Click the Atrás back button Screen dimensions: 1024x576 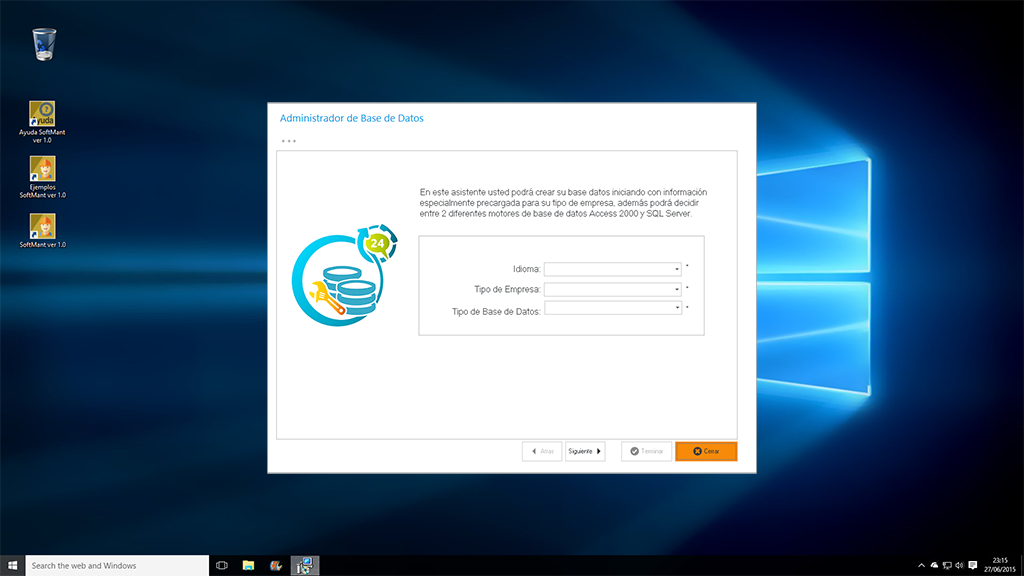pyautogui.click(x=542, y=451)
